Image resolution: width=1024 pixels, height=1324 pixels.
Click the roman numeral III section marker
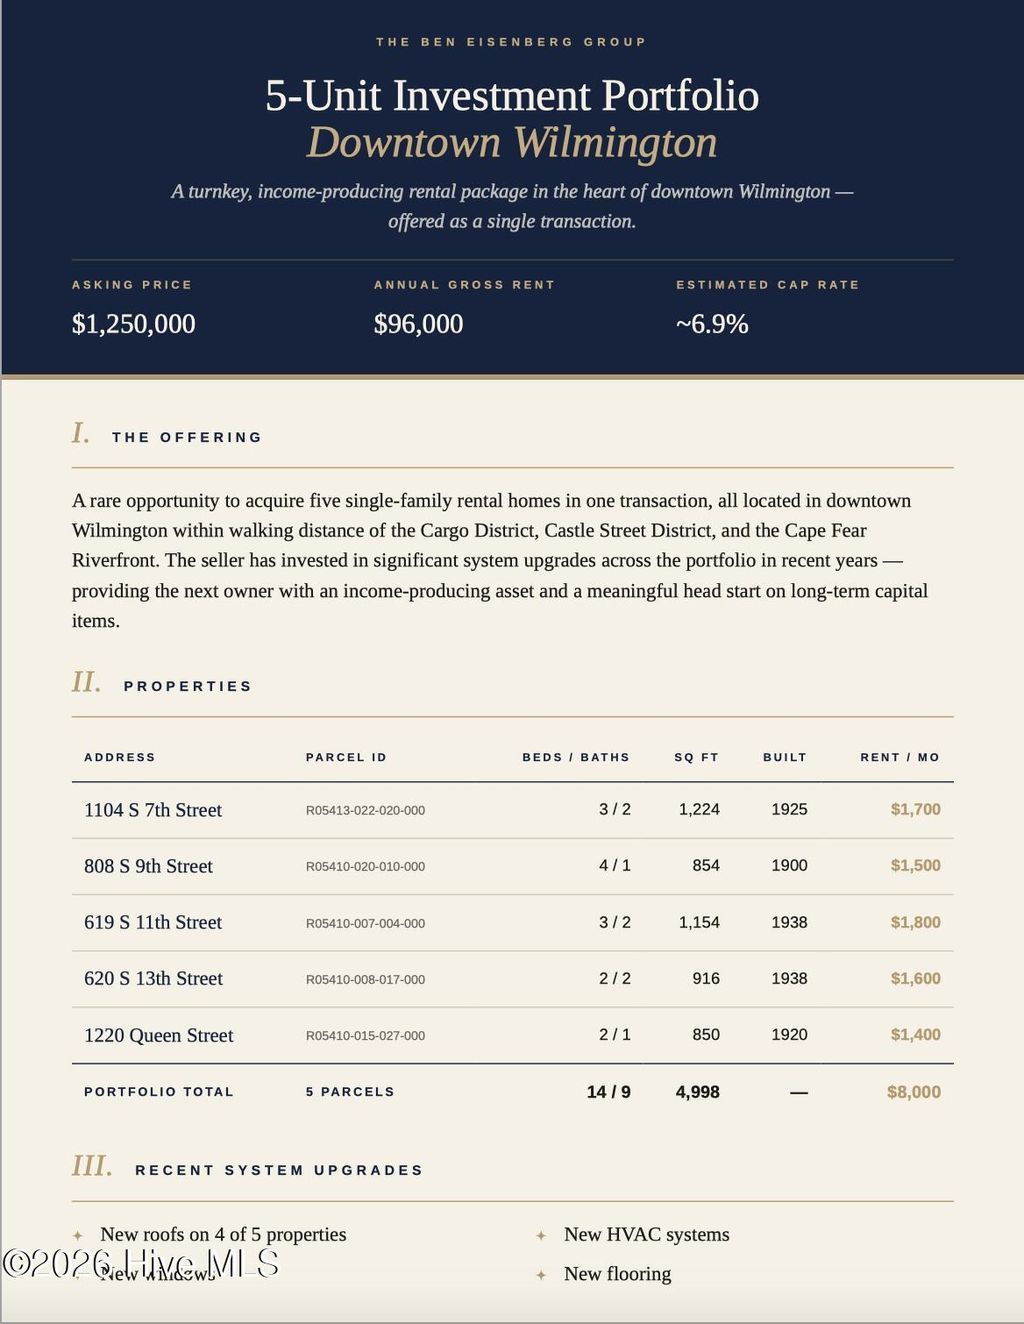pyautogui.click(x=92, y=1166)
